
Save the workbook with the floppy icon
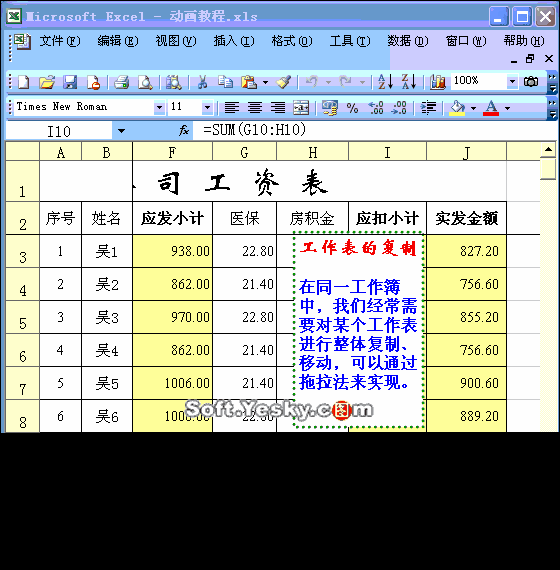click(70, 82)
